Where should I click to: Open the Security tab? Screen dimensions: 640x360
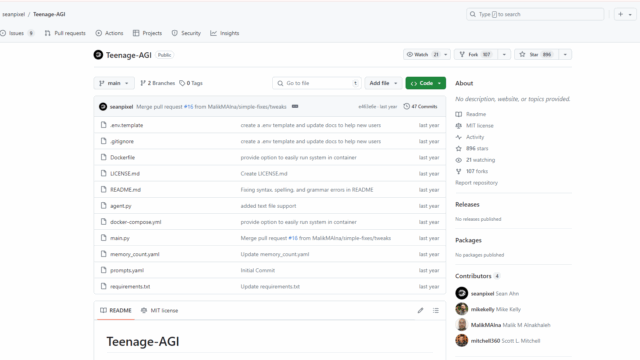tap(186, 33)
